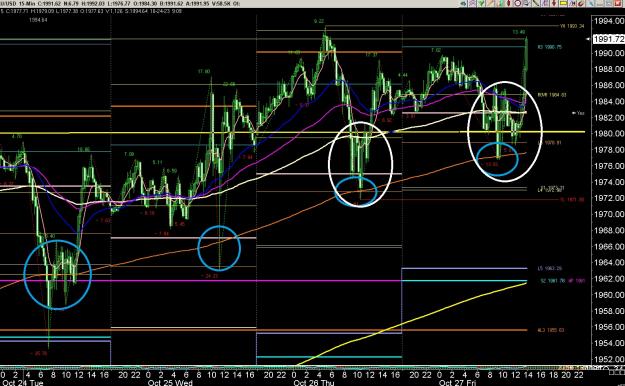Image resolution: width=625 pixels, height=386 pixels.
Task: Click the teal-green vertical bar toolbar icon
Action: coord(500,4)
